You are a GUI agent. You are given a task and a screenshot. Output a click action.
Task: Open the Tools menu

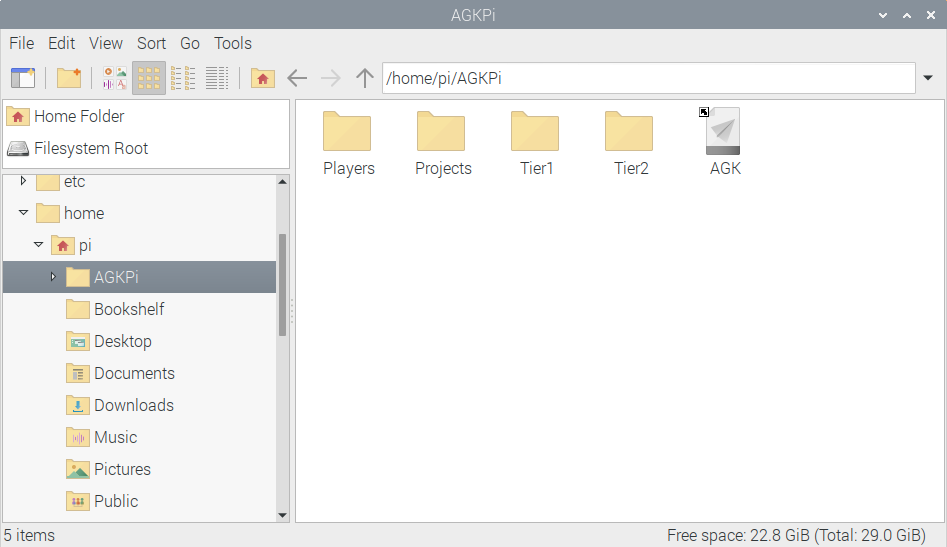(233, 43)
